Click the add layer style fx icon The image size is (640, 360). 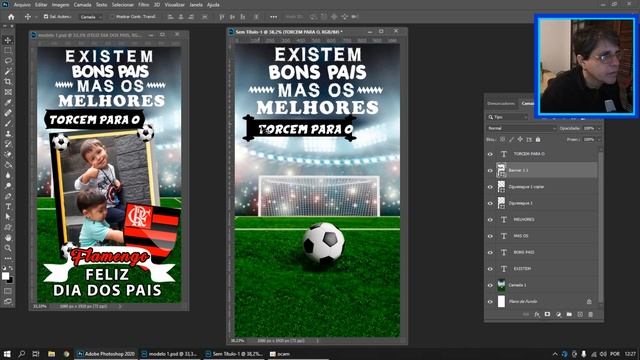coord(537,314)
